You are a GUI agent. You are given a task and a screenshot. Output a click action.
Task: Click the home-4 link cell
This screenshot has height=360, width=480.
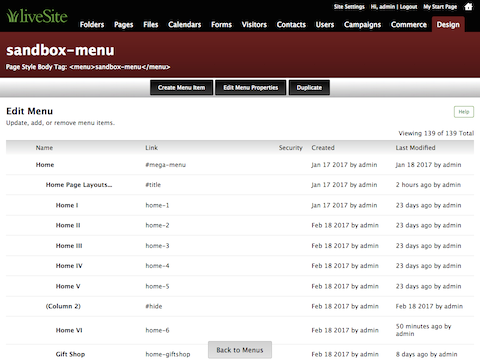[x=157, y=266]
